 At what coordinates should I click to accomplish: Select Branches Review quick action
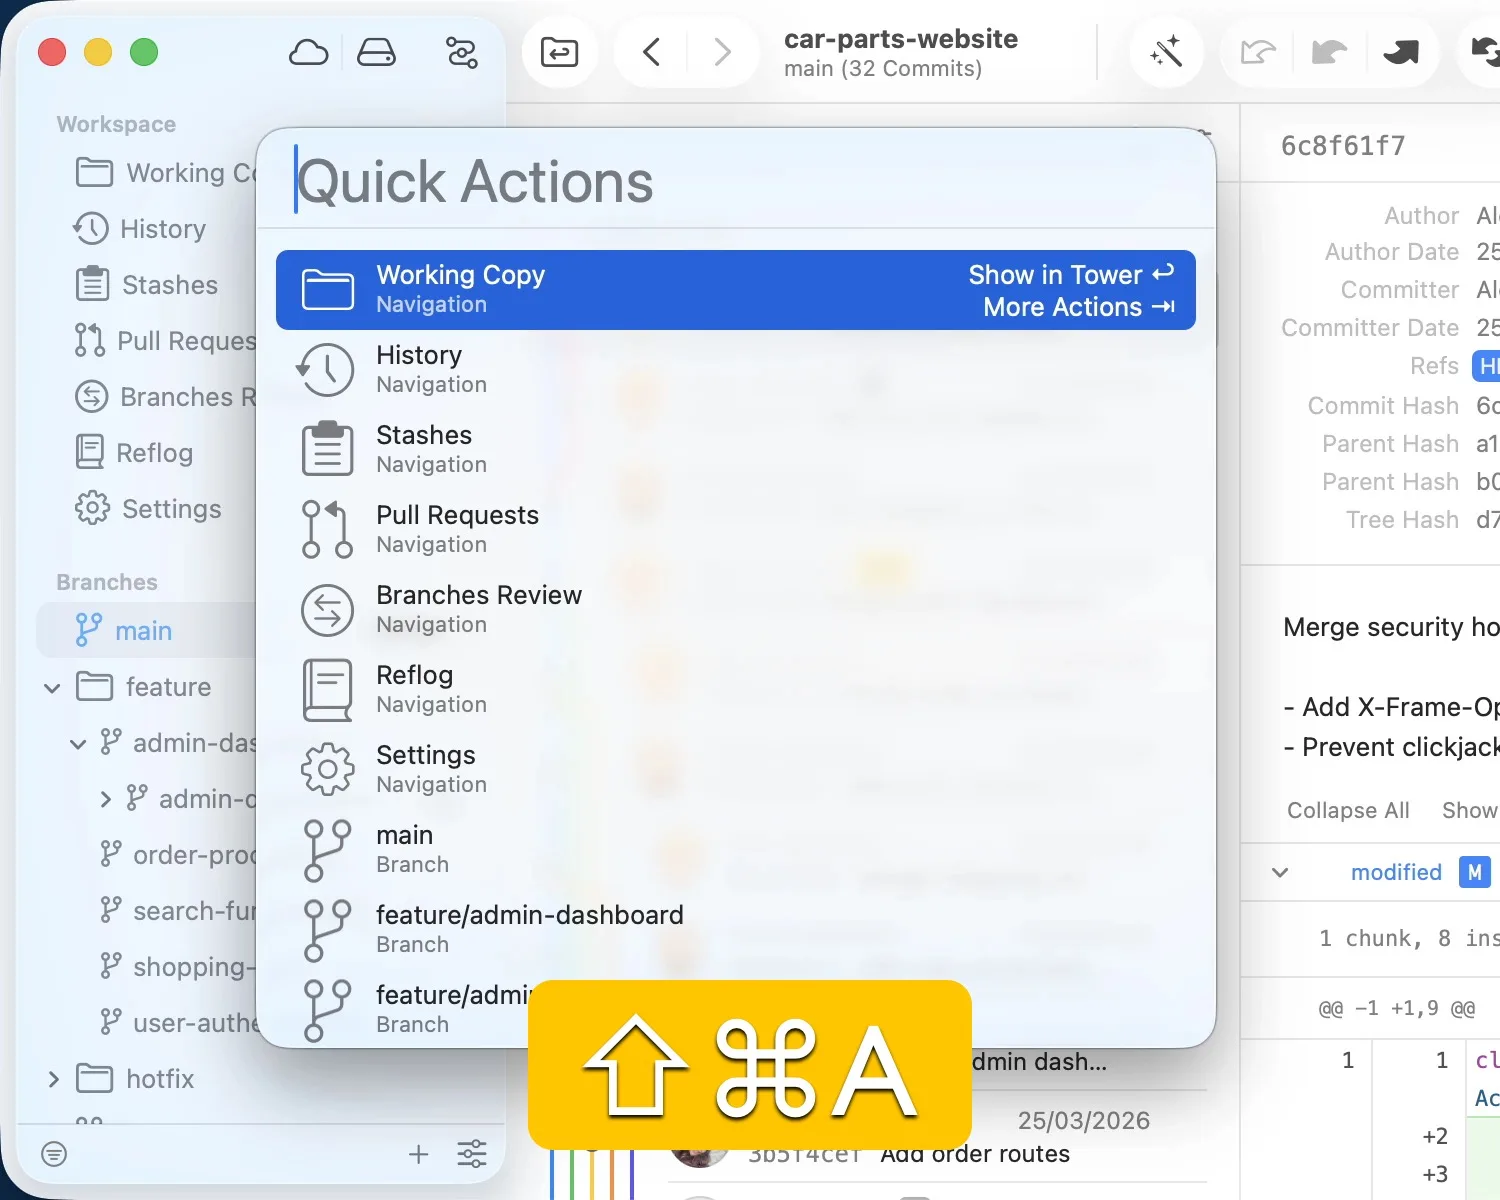pos(736,610)
